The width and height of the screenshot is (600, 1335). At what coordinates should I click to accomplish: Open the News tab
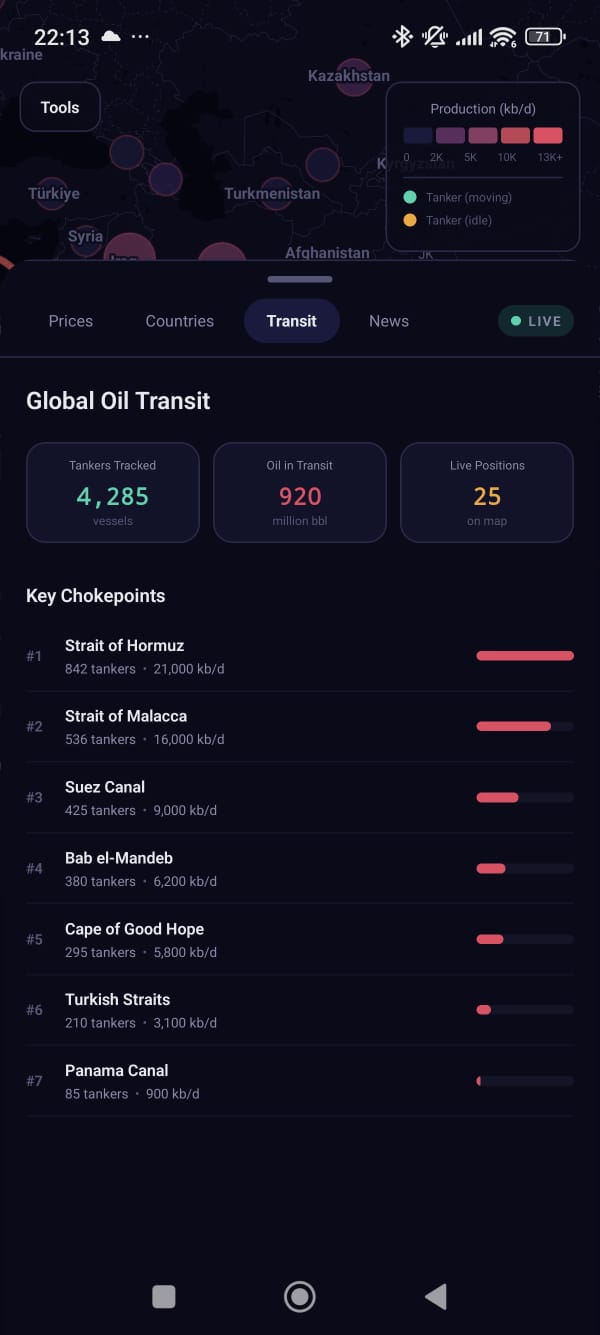click(389, 321)
